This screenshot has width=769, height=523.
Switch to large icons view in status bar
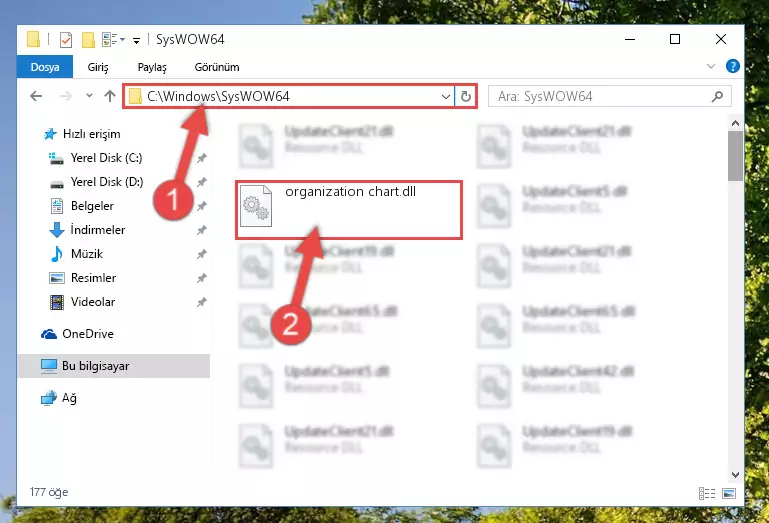tap(729, 493)
